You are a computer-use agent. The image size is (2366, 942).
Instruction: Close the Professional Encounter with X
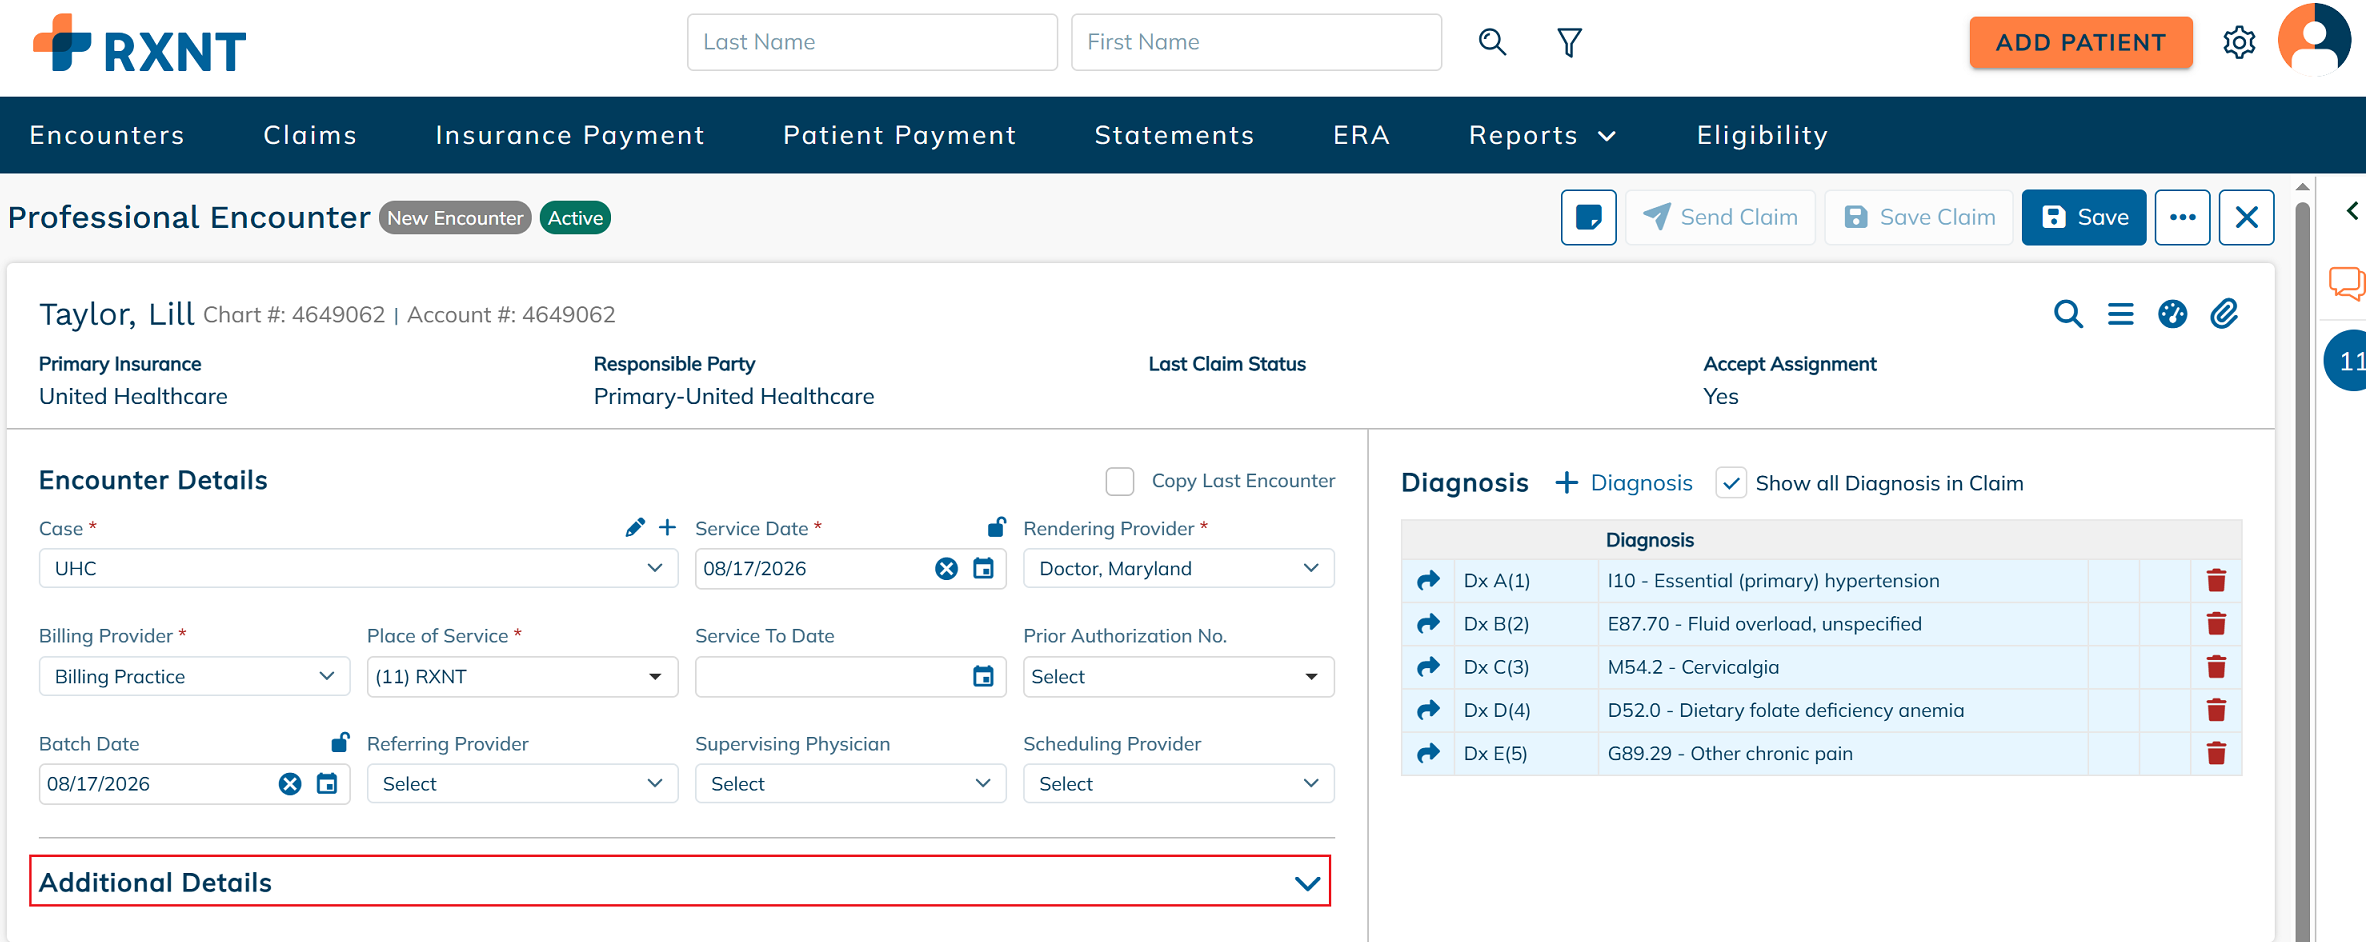[2246, 217]
